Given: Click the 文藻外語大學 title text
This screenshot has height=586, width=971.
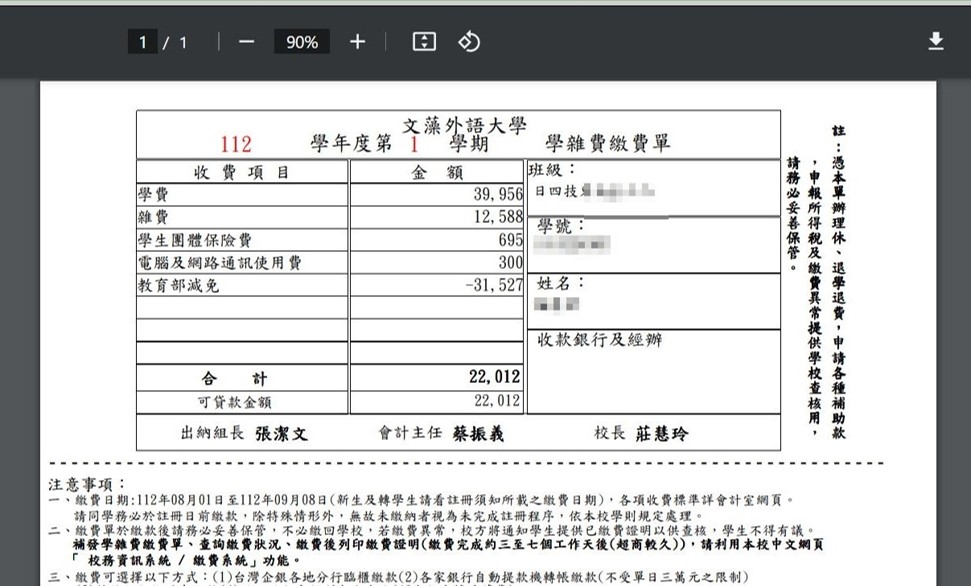Looking at the screenshot, I should coord(464,126).
